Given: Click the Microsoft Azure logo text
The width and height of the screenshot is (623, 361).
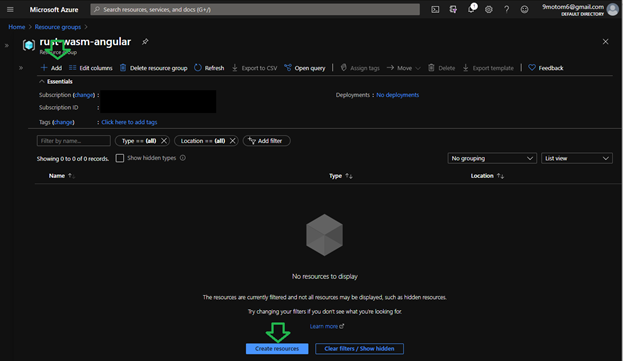Looking at the screenshot, I should click(54, 10).
